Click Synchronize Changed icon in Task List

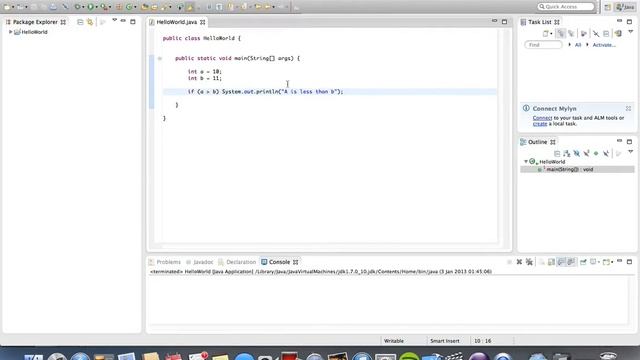pyautogui.click(x=618, y=33)
